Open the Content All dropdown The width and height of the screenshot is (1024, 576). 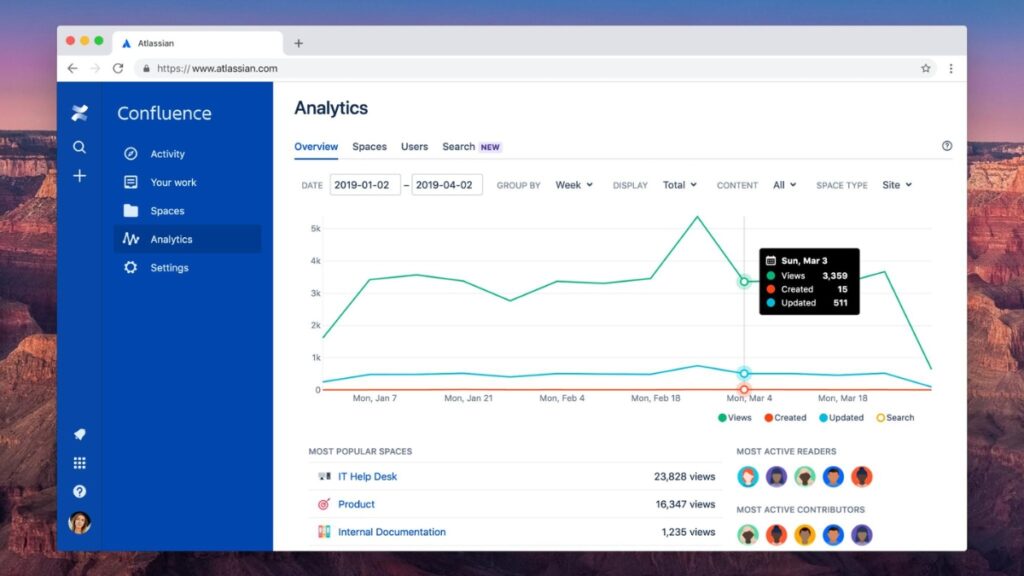click(784, 185)
